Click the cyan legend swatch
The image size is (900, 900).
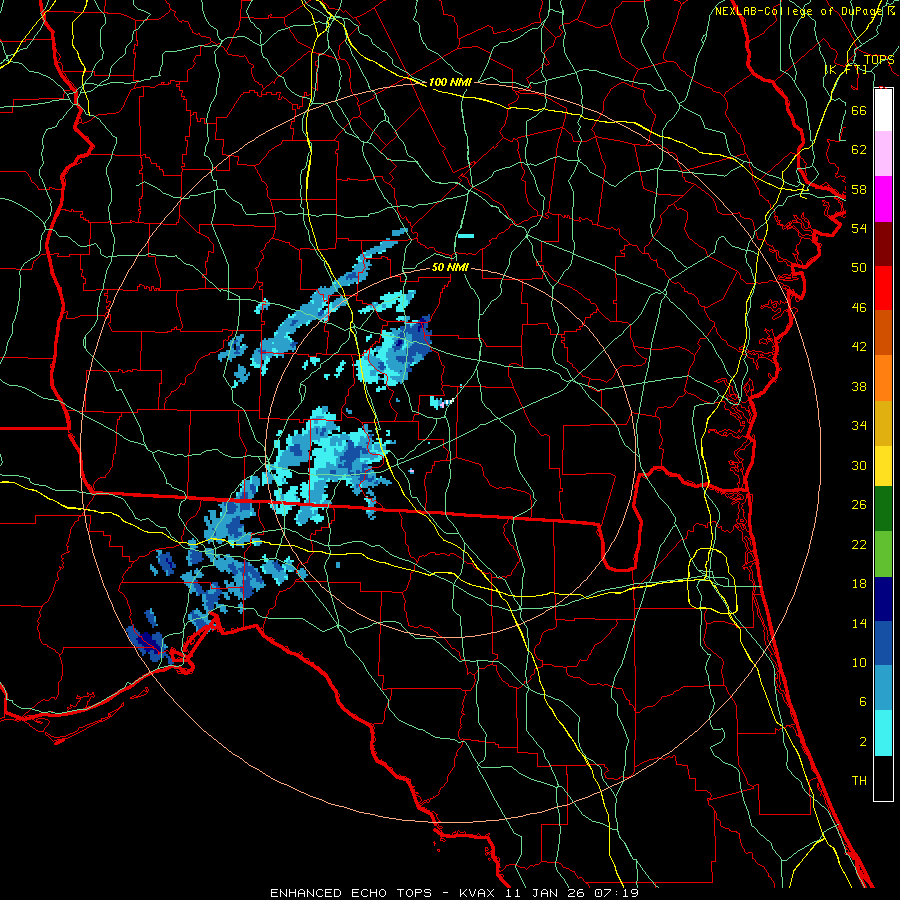tap(883, 733)
